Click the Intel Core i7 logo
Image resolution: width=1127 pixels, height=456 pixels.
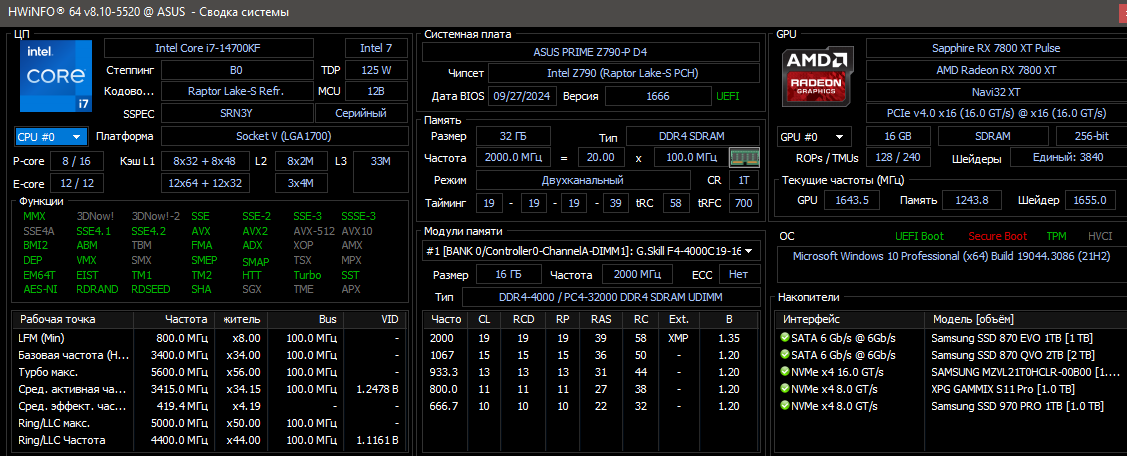coord(56,78)
